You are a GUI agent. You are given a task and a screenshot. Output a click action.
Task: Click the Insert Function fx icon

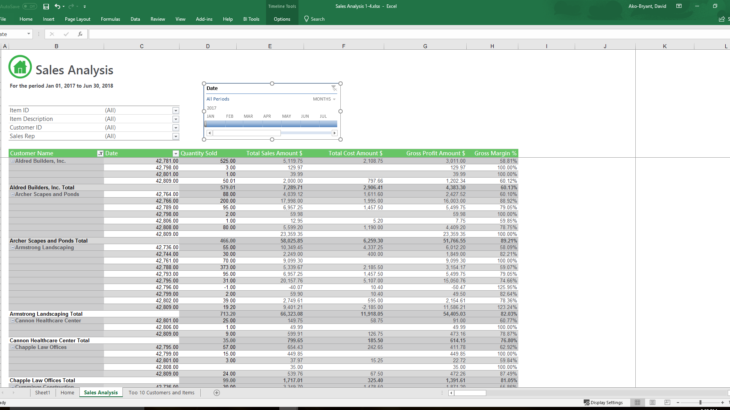(80, 34)
